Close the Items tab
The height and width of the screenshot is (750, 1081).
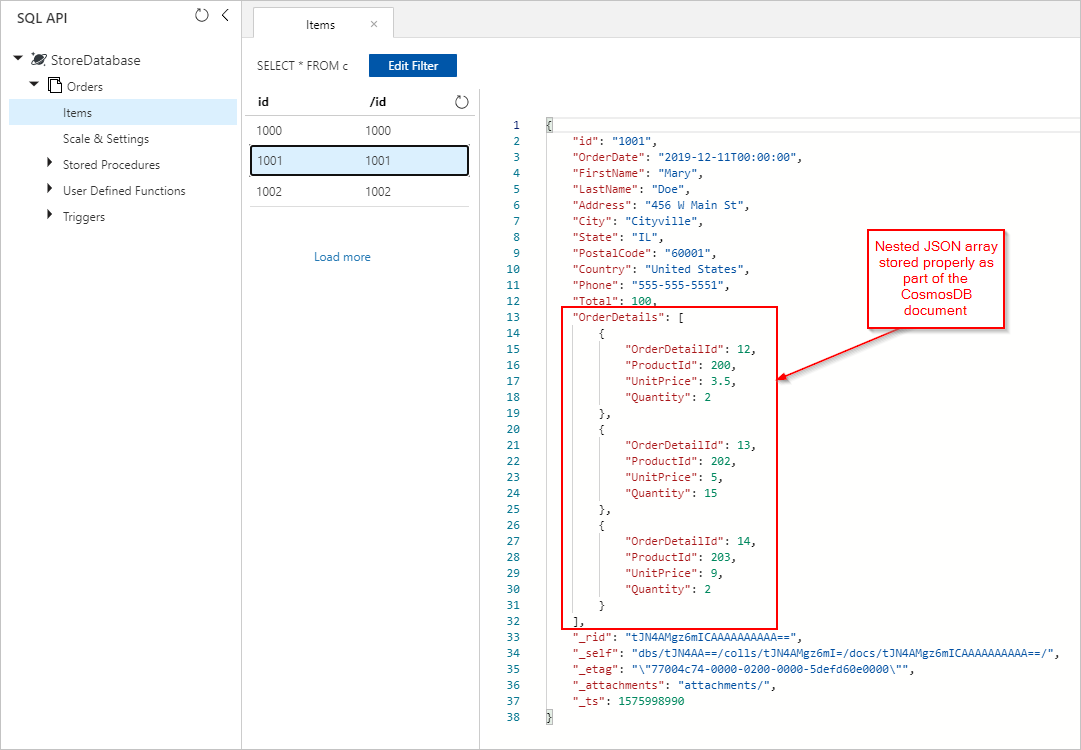[376, 23]
